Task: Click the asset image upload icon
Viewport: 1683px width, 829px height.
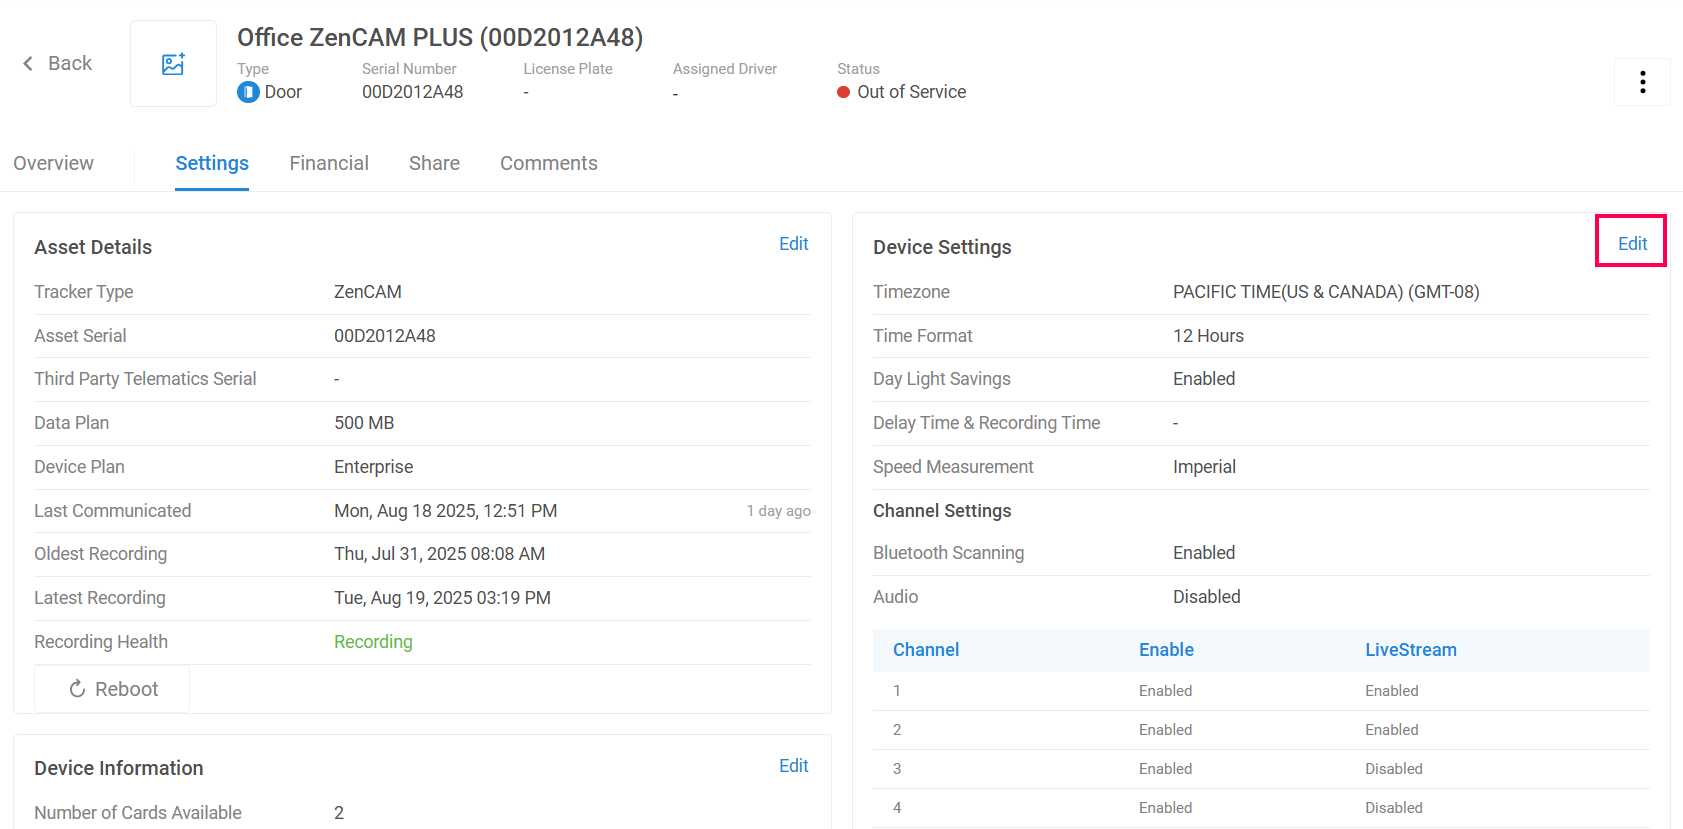Action: click(x=173, y=64)
